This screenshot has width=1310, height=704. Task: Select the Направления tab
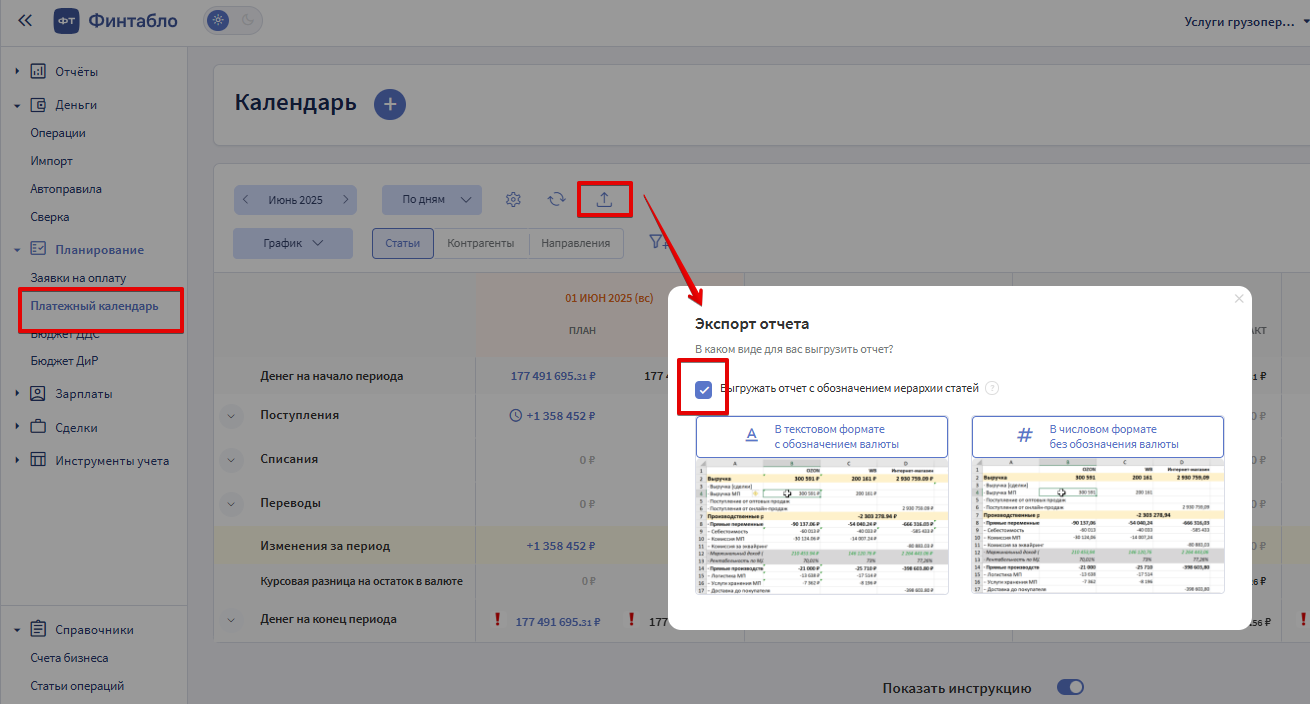575,243
